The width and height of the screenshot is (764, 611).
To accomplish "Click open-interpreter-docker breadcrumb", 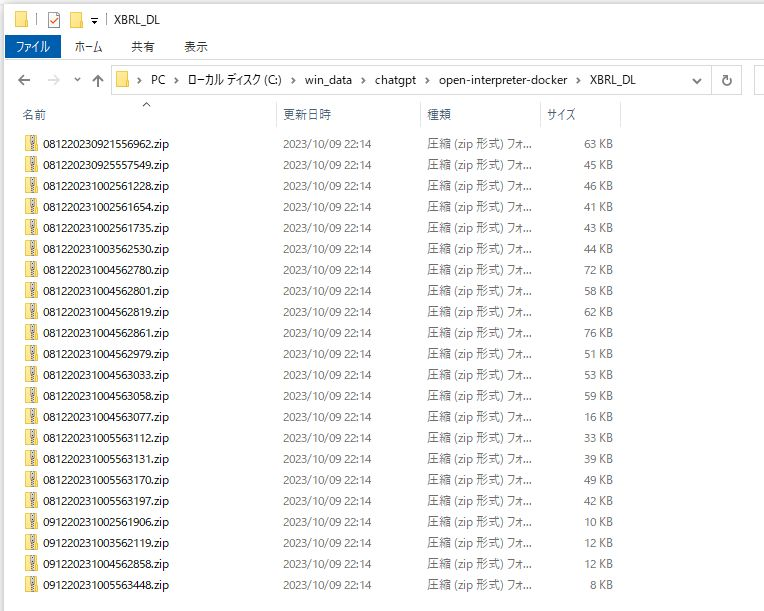I will point(503,80).
